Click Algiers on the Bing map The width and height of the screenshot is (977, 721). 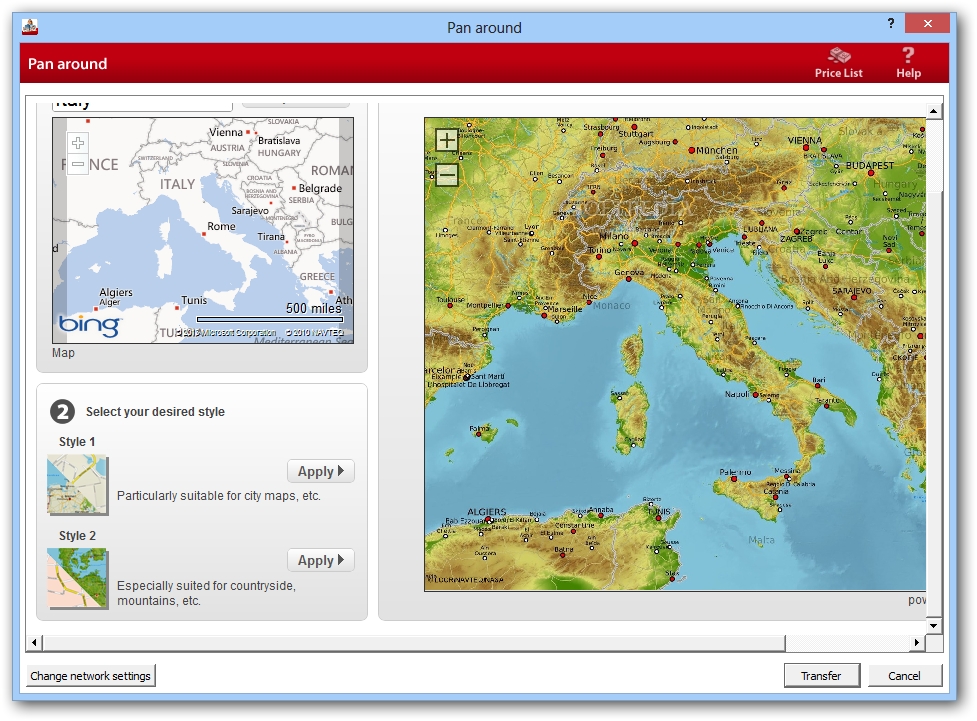pyautogui.click(x=116, y=292)
